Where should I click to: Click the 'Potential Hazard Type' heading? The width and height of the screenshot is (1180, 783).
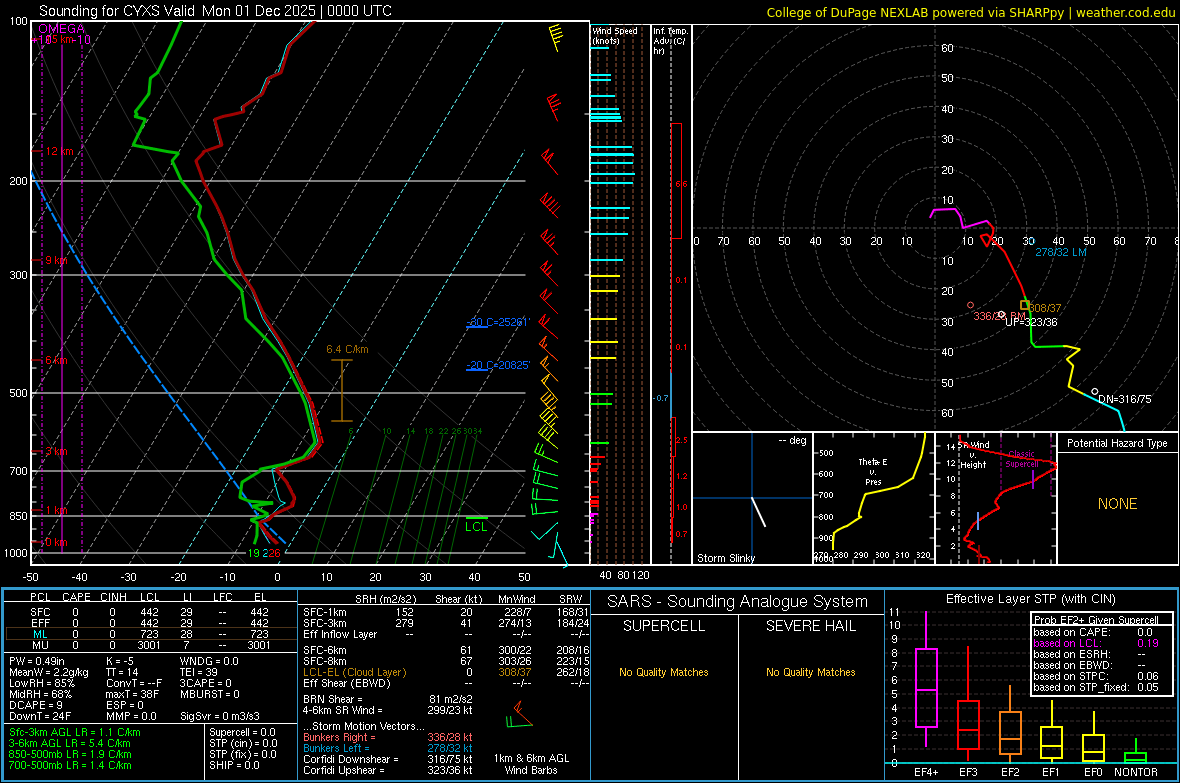point(1117,443)
